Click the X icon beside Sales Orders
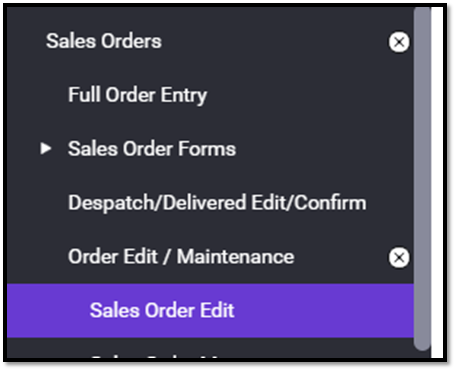Viewport: 456px width, 371px height. coord(399,42)
